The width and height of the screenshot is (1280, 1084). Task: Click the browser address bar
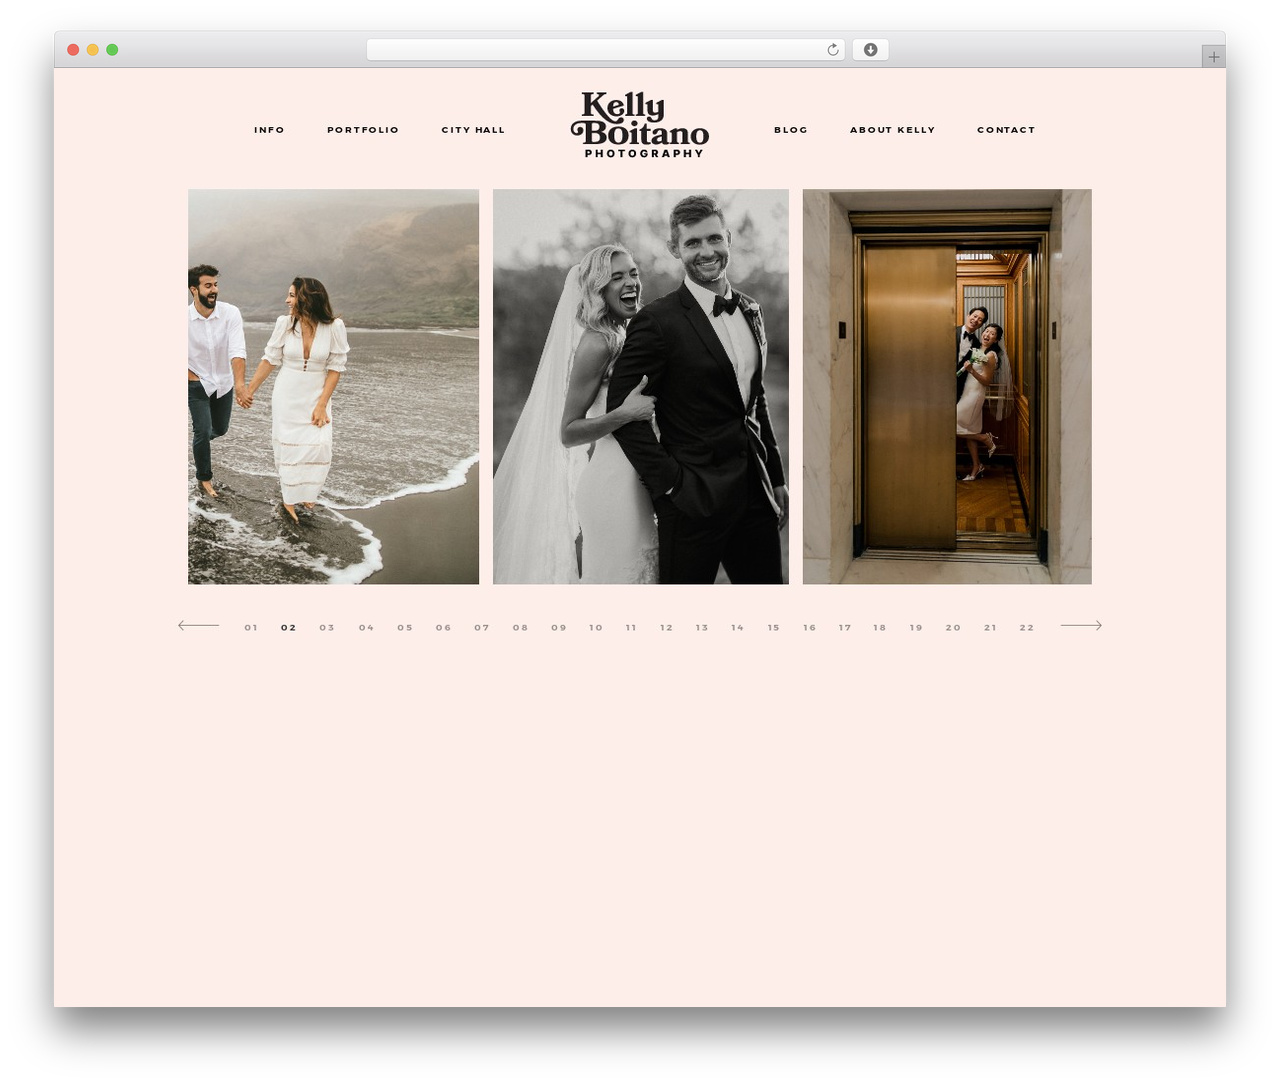coord(606,50)
